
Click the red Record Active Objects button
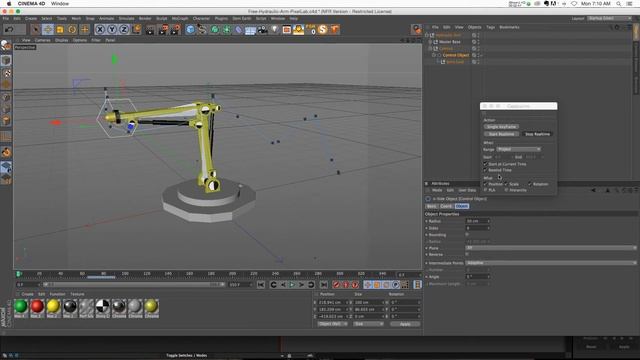pyautogui.click(x=336, y=284)
